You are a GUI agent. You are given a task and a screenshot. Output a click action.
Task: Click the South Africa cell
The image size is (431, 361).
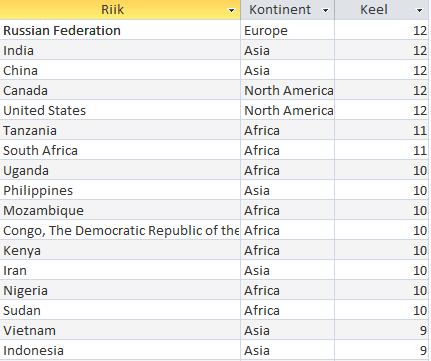pyautogui.click(x=120, y=150)
